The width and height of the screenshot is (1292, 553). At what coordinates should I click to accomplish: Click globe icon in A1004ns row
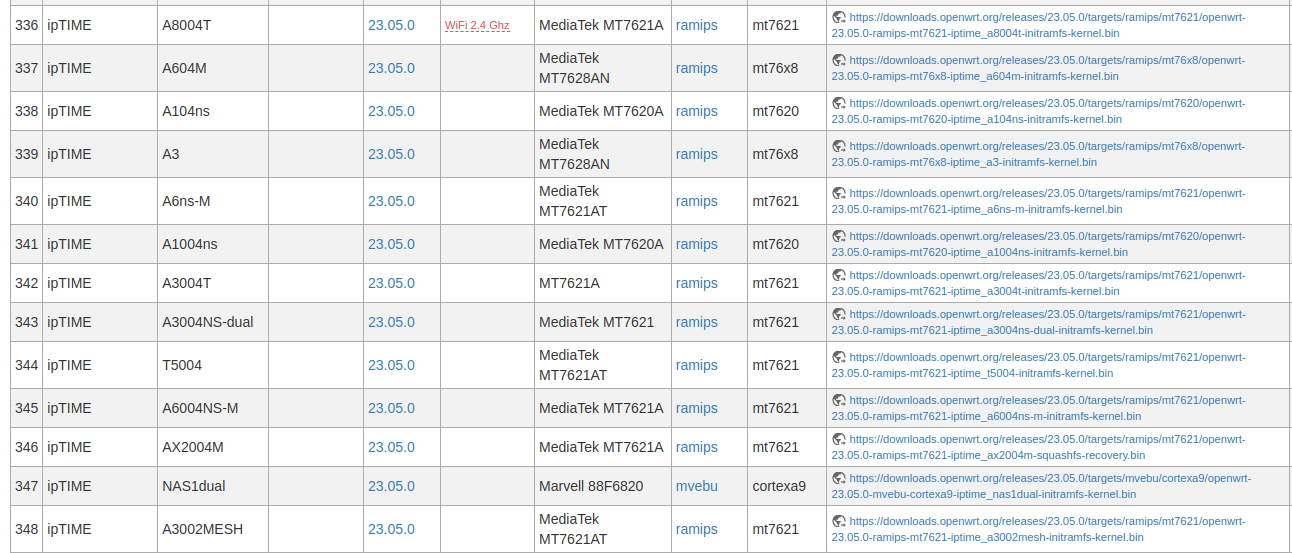click(x=839, y=236)
